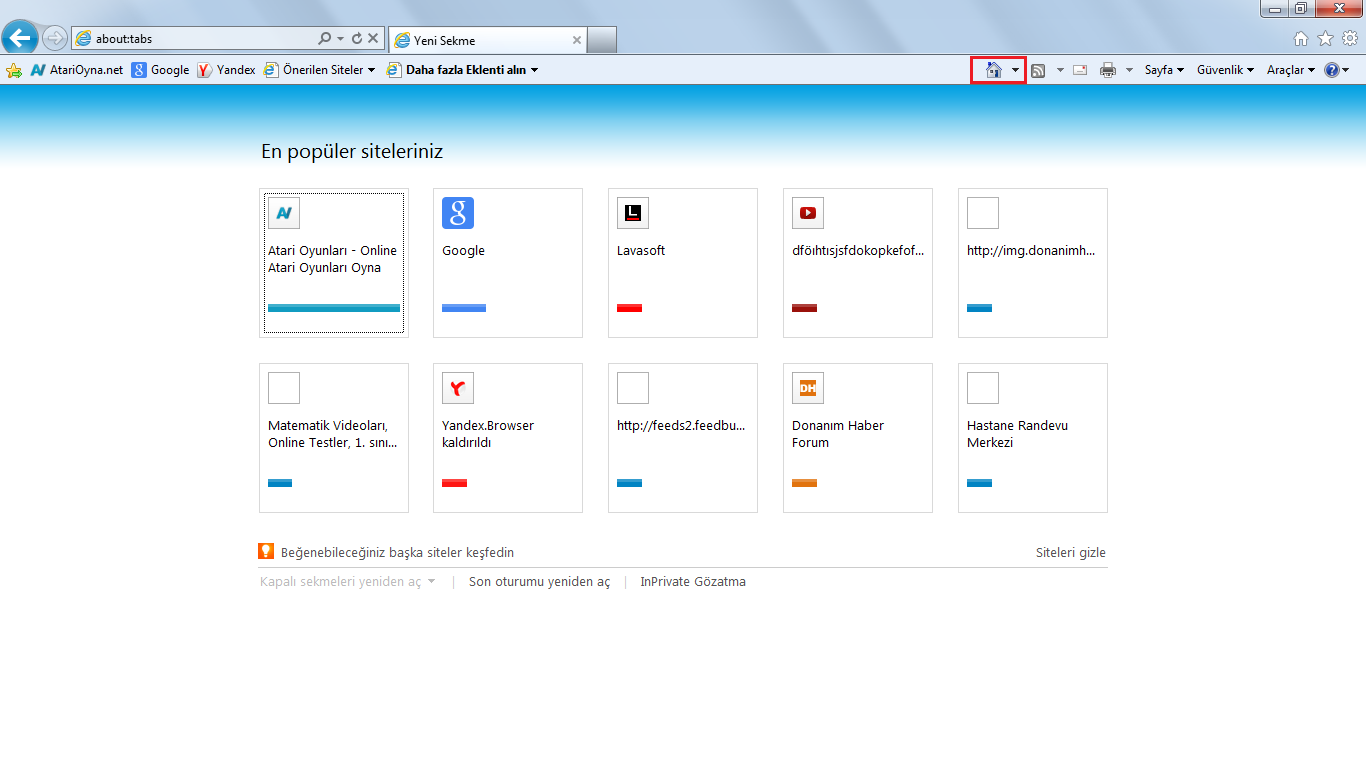Open the AtariOyna.net favorite
This screenshot has width=1366, height=768.
(x=77, y=70)
